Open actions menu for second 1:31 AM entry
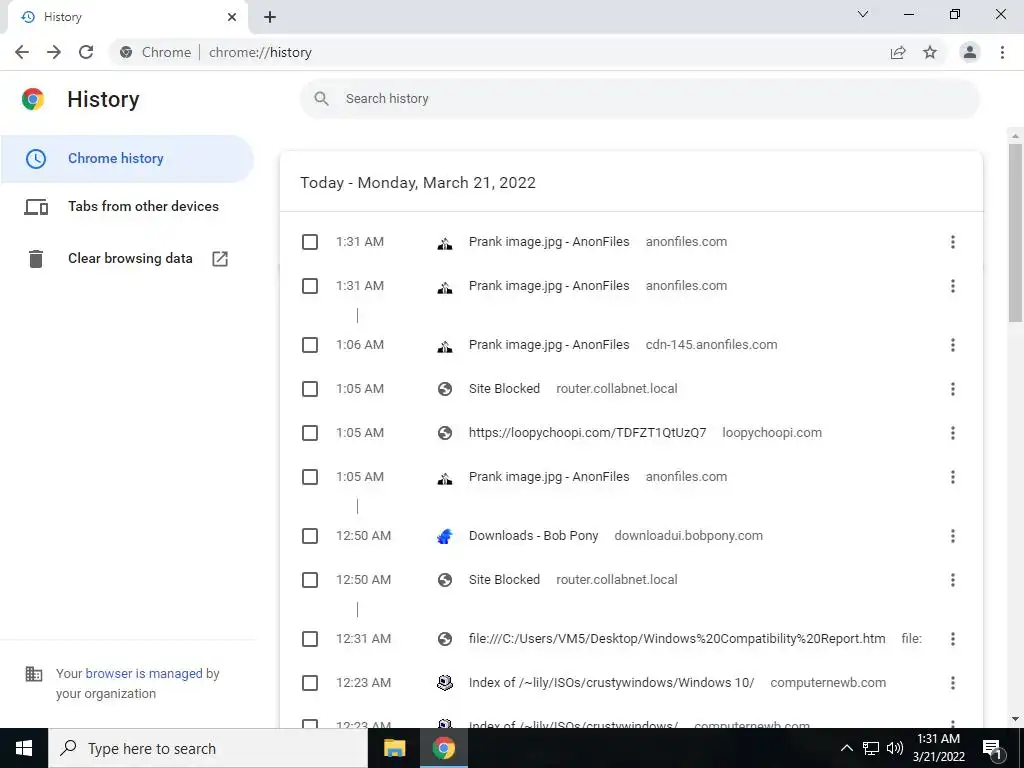The height and width of the screenshot is (768, 1024). (953, 286)
